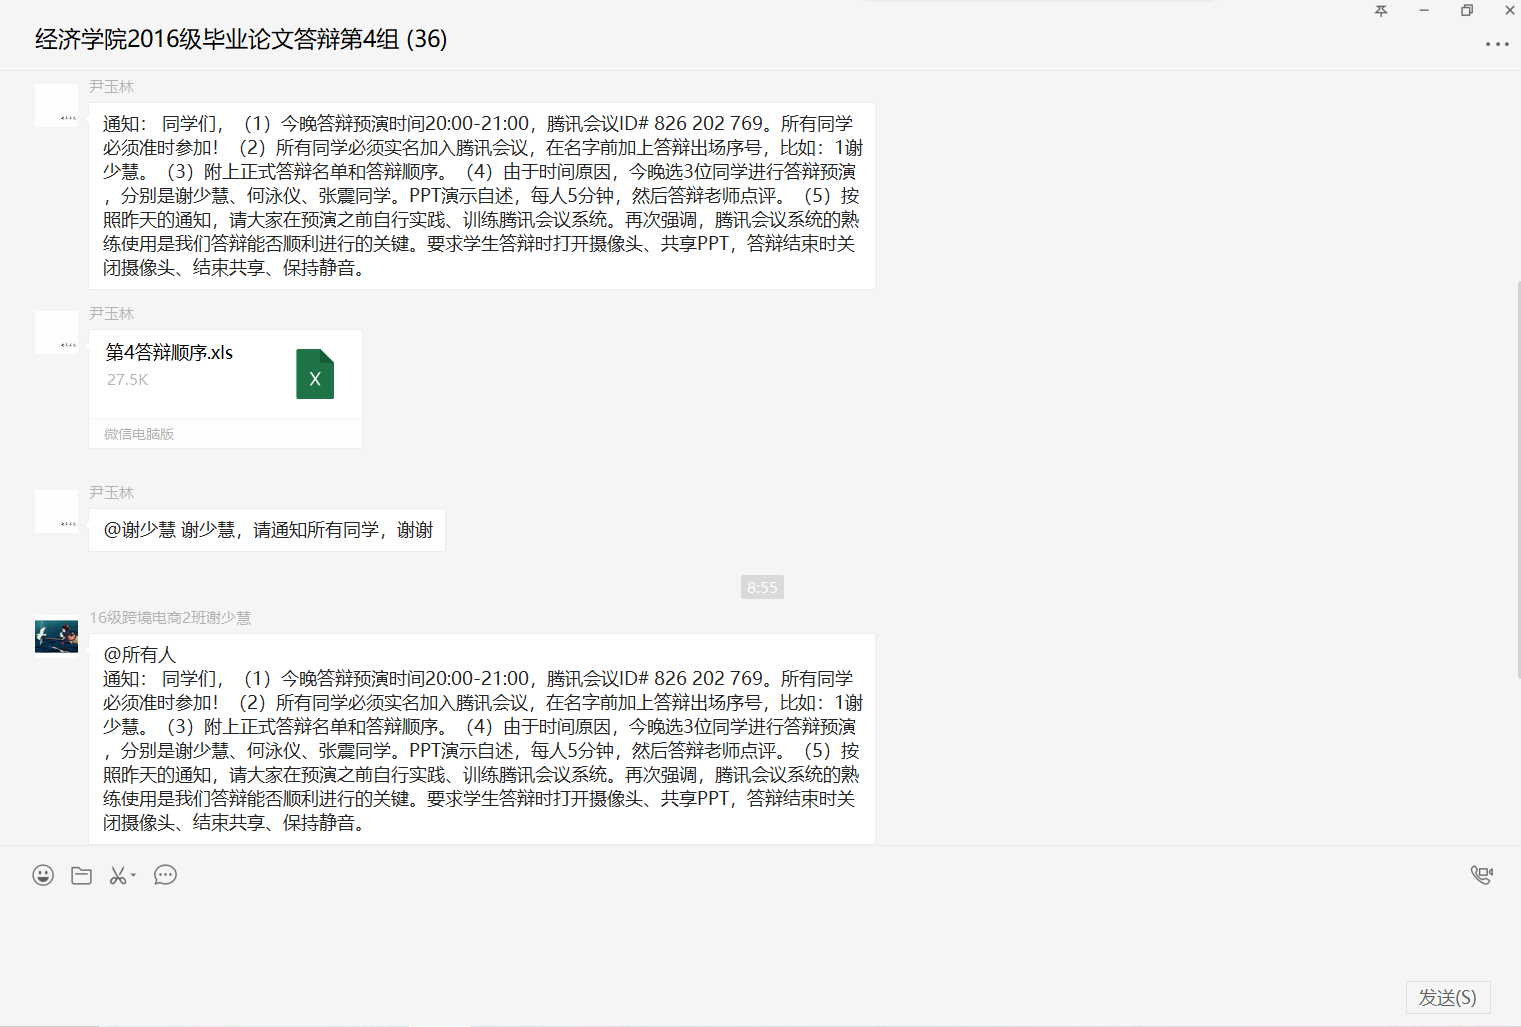Click the send file folder icon
The image size is (1521, 1027).
82,876
